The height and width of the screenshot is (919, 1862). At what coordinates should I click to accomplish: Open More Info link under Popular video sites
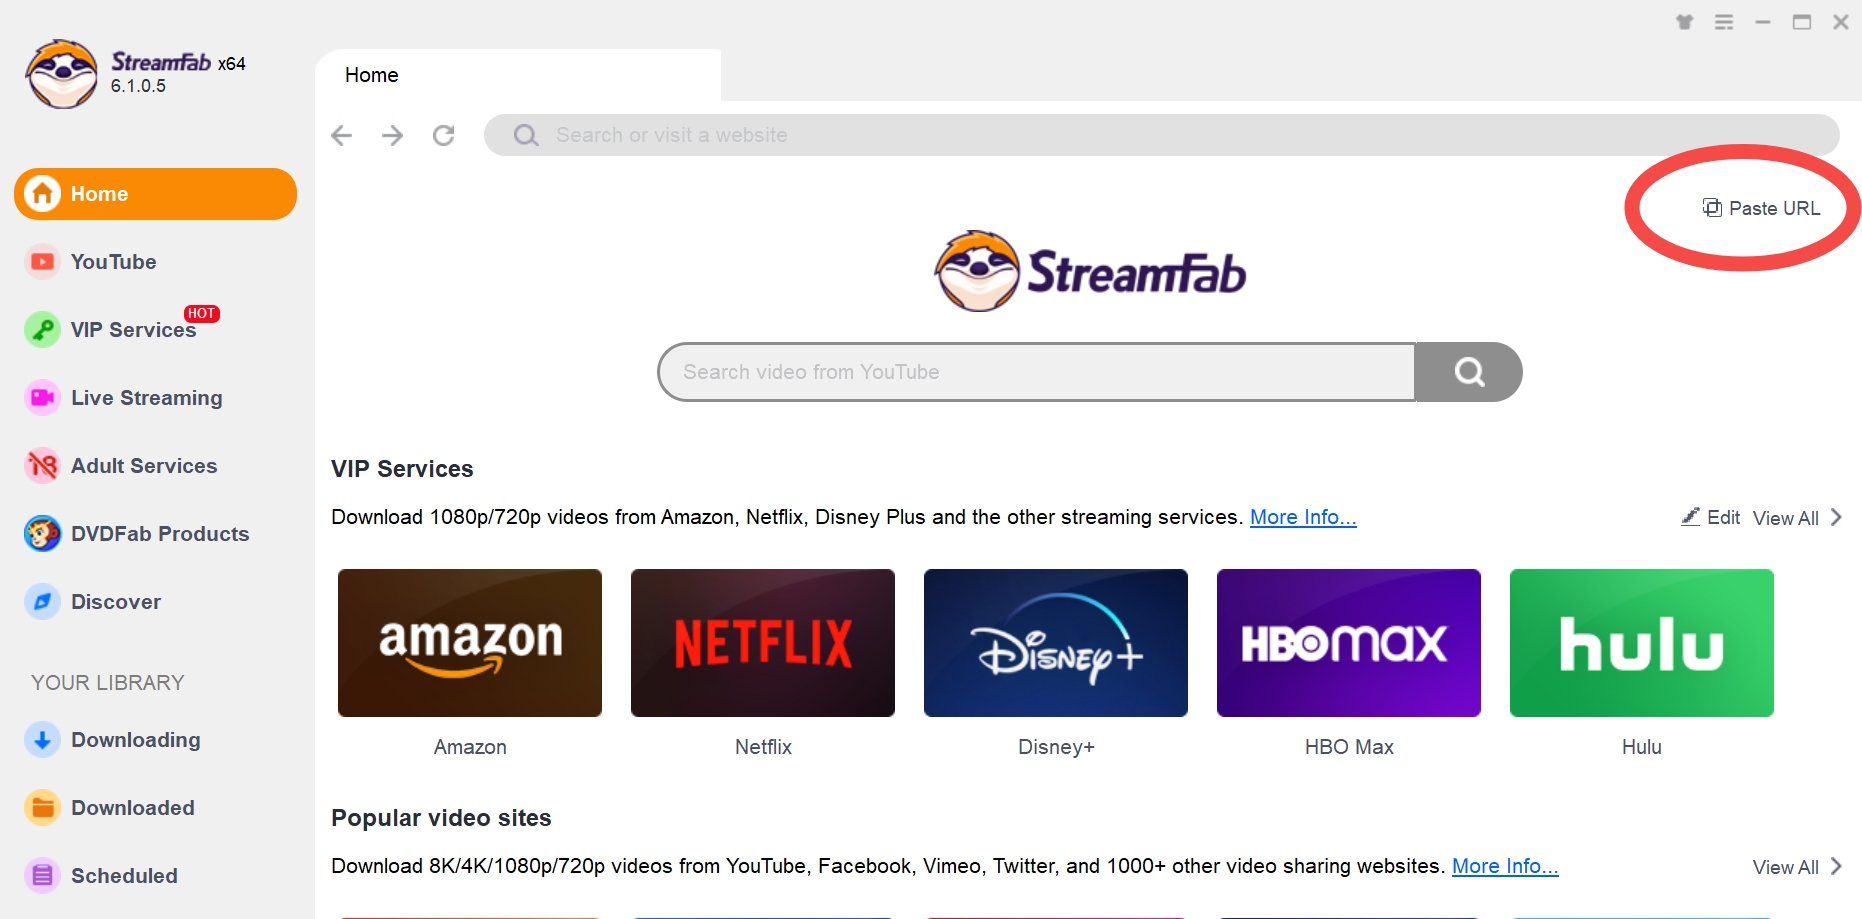coord(1505,866)
